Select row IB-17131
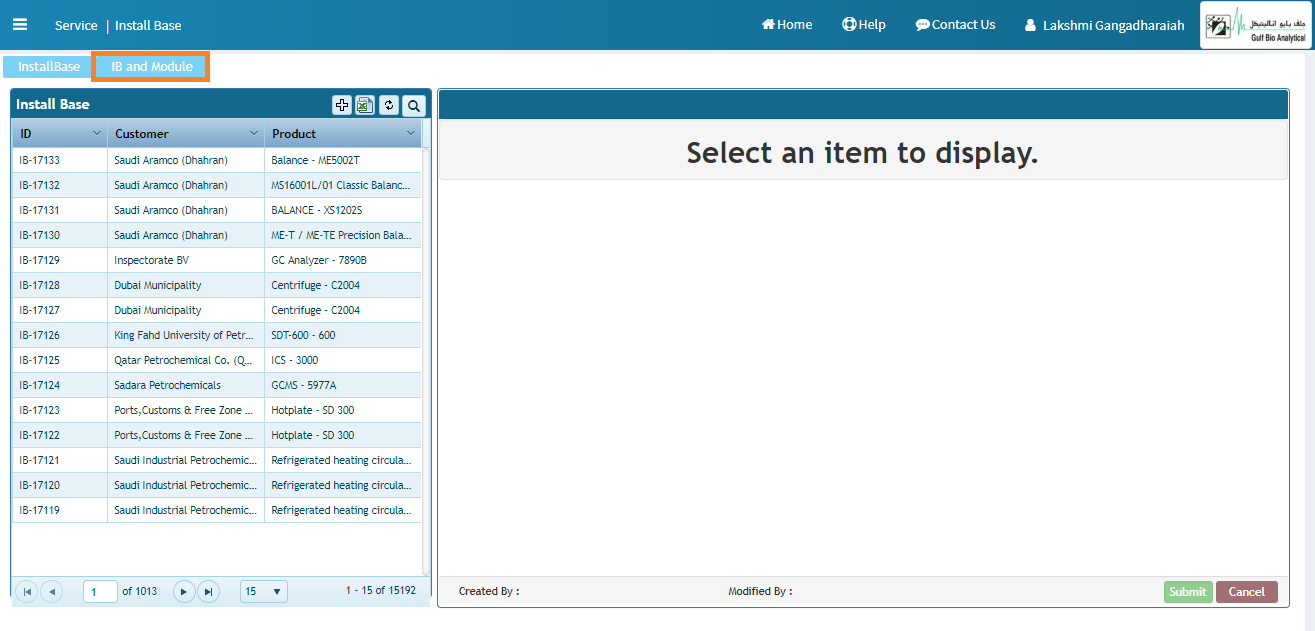The height and width of the screenshot is (631, 1315). (x=217, y=210)
